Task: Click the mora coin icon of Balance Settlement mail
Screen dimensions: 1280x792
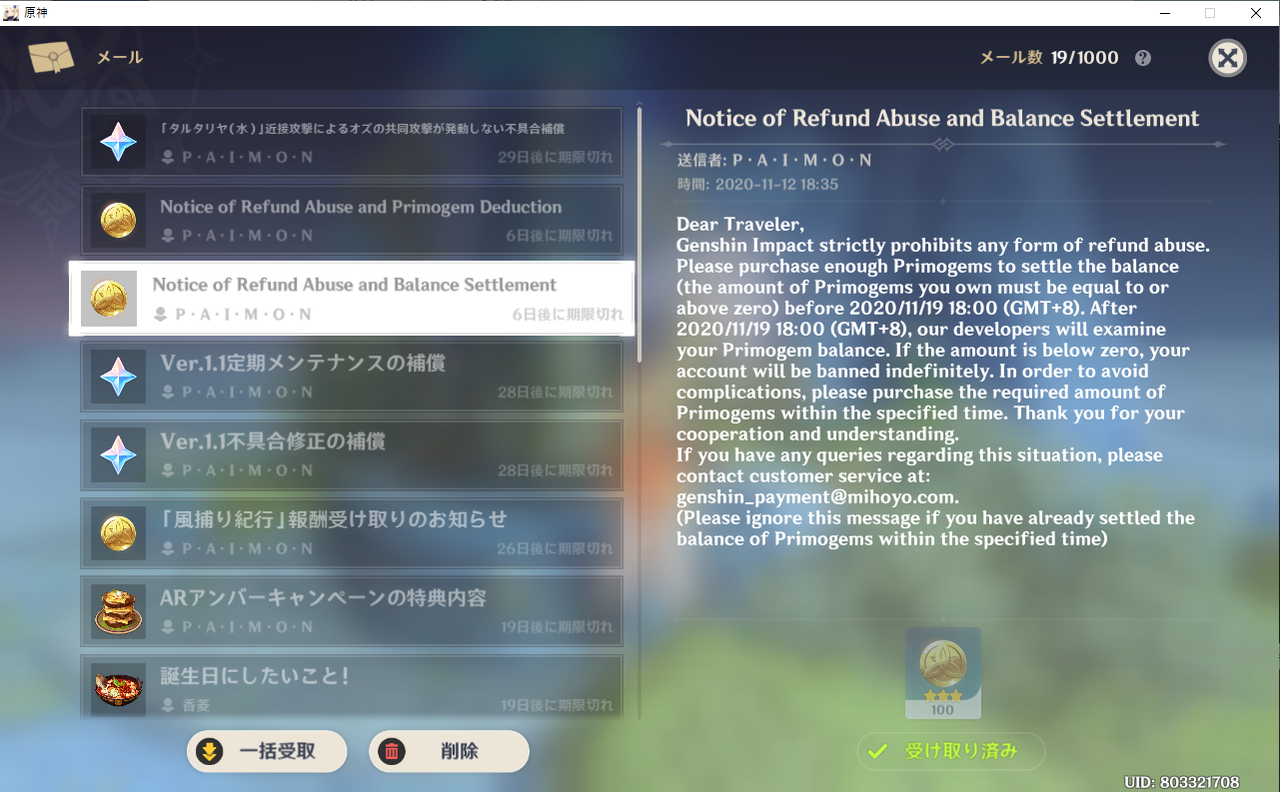Action: tap(109, 298)
